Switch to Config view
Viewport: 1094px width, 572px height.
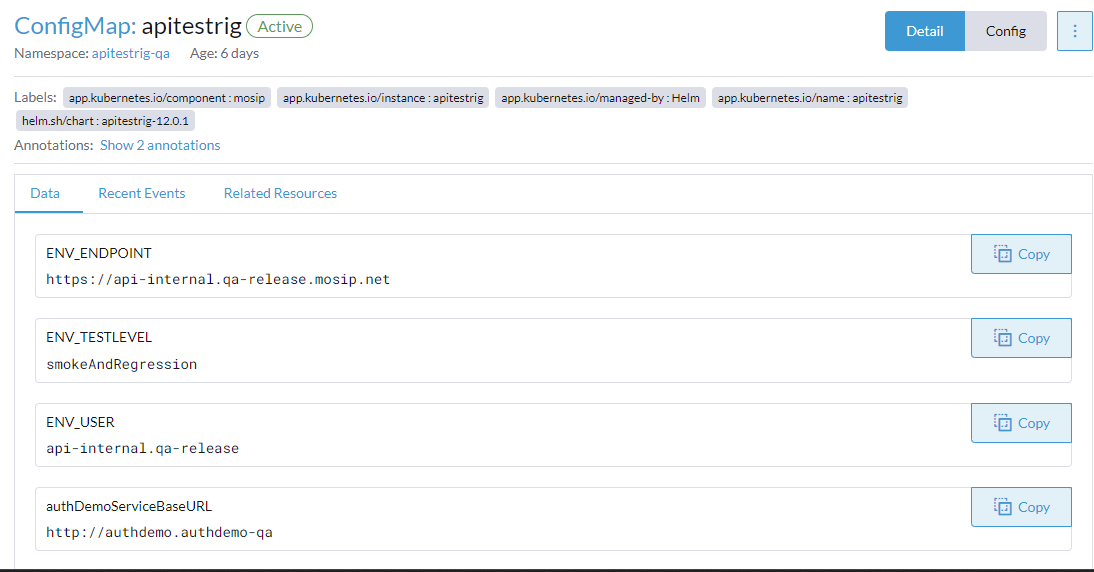(x=1005, y=31)
